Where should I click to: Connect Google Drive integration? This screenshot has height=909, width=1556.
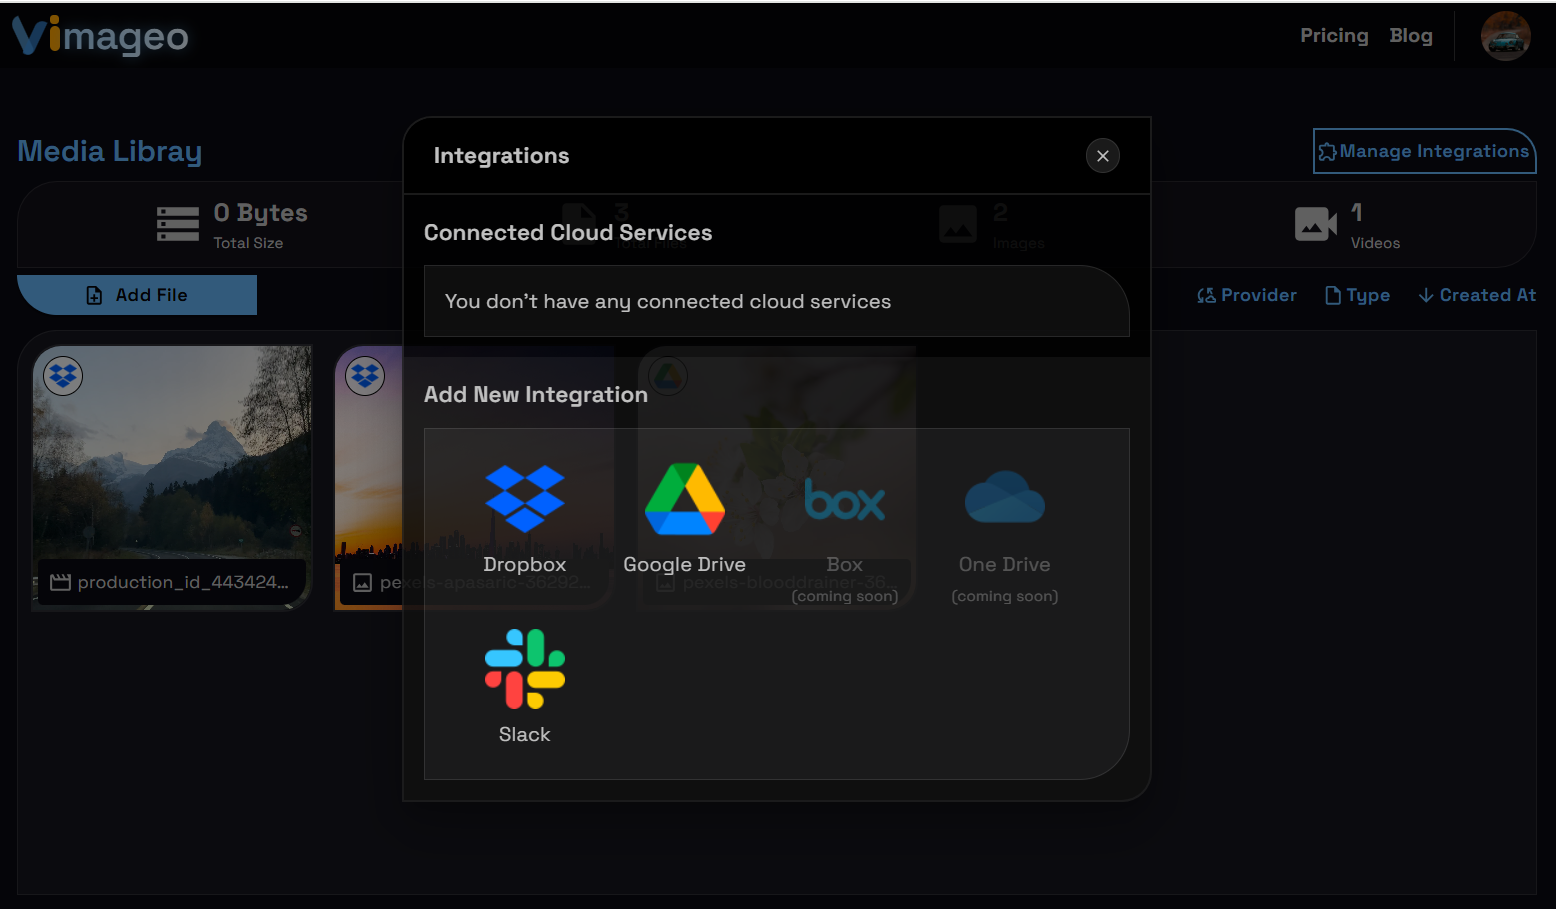tap(684, 518)
